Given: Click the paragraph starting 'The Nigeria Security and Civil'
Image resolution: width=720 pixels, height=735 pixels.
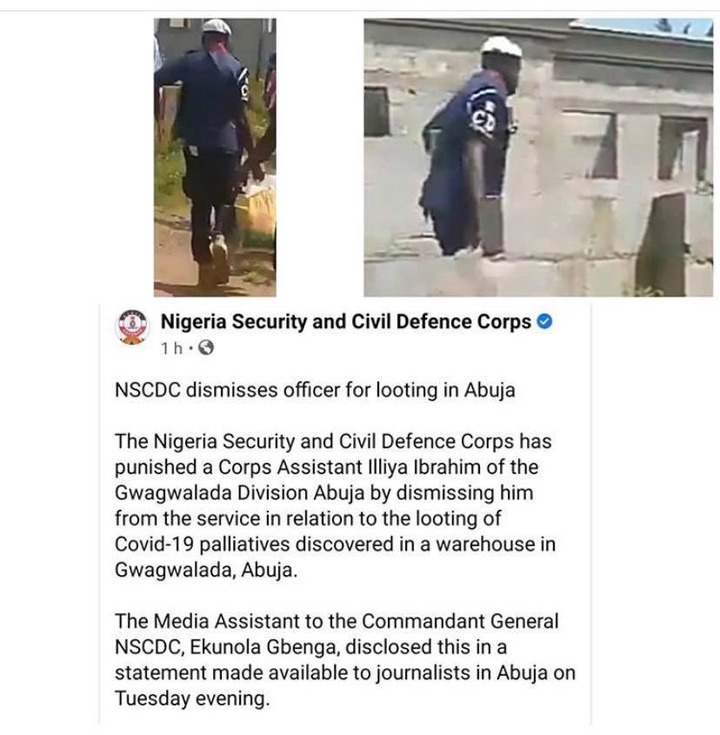Looking at the screenshot, I should tap(335, 506).
